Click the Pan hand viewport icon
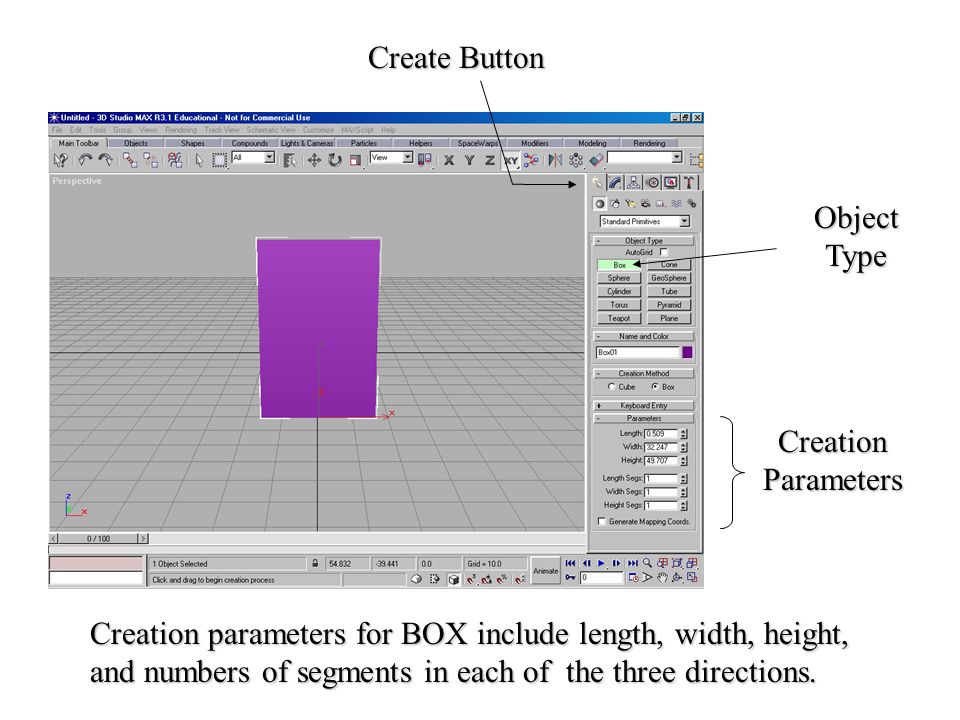Screen dimensions: 960x720 click(662, 577)
